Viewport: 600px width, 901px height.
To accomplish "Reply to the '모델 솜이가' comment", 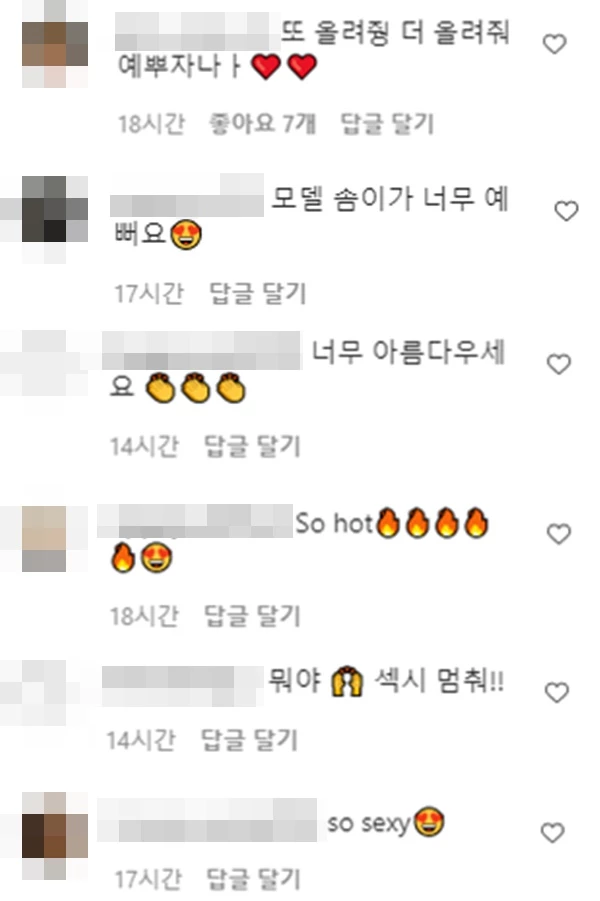I will 257,294.
